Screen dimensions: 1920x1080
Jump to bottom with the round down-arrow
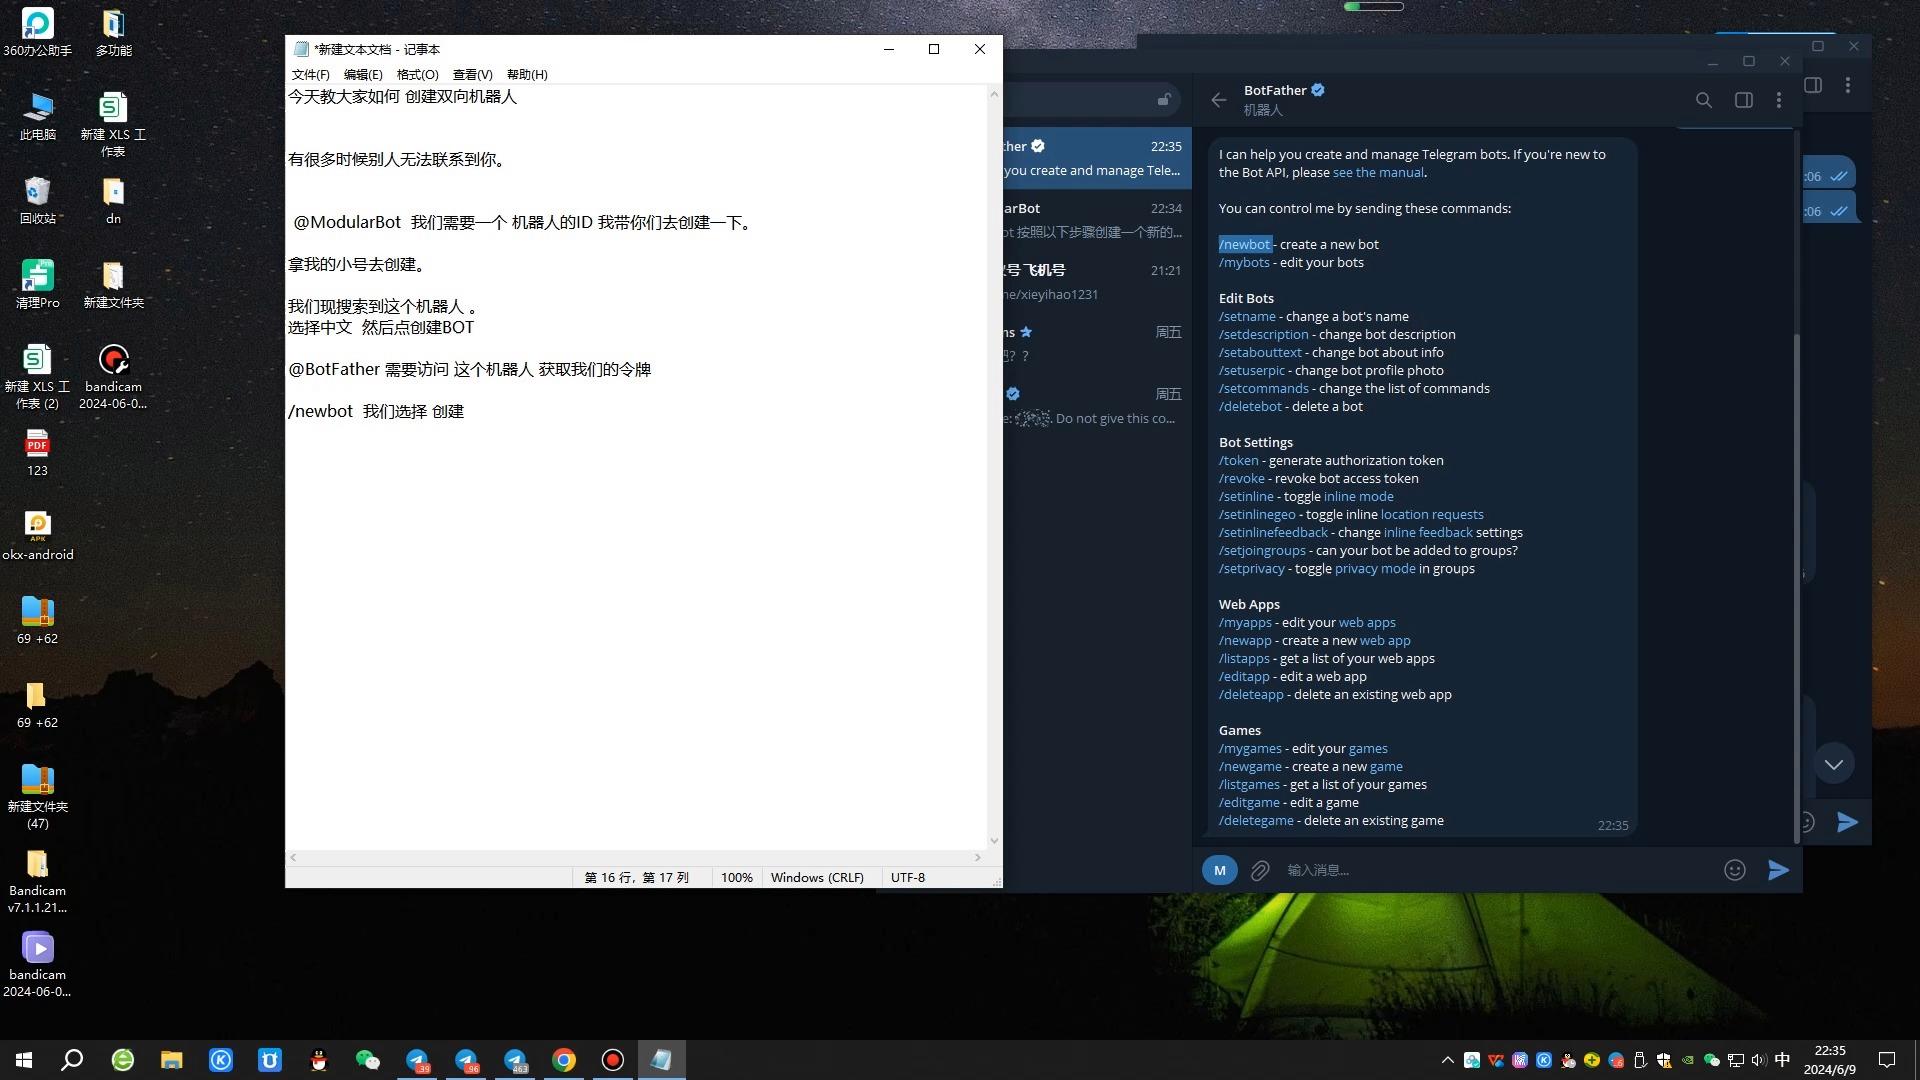pos(1833,764)
